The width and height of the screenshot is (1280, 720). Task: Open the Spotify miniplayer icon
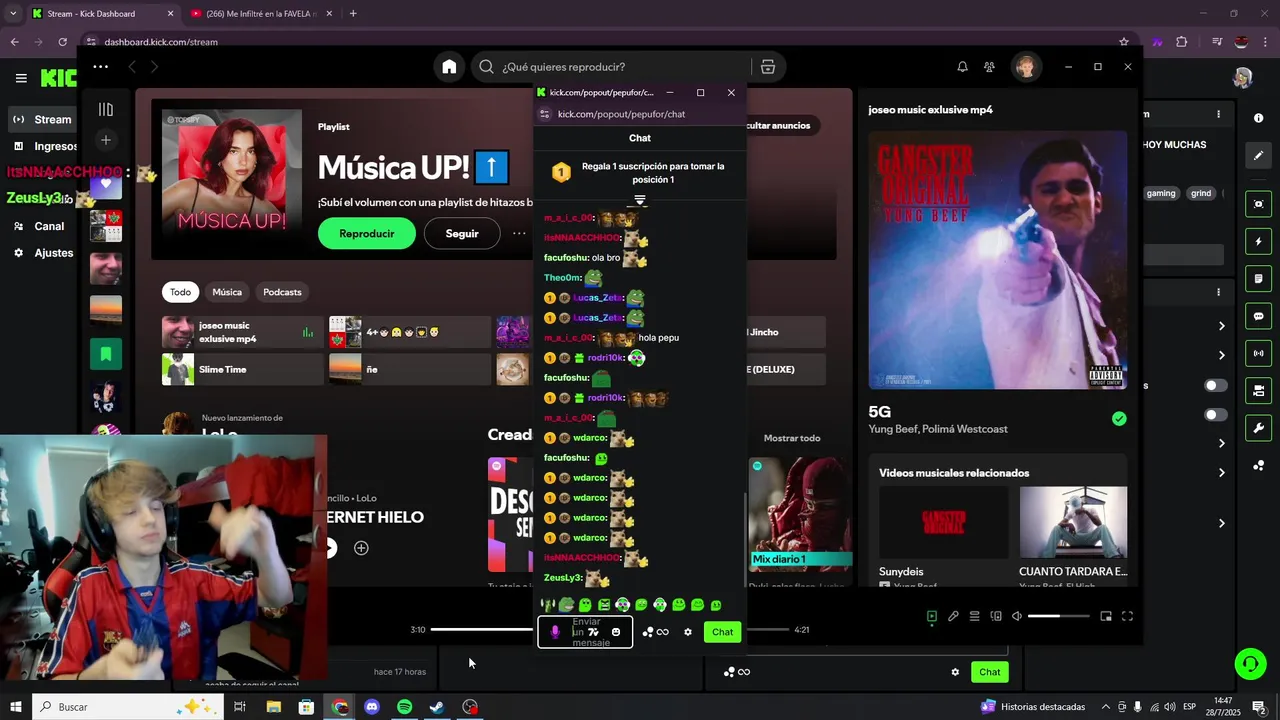(x=1106, y=617)
